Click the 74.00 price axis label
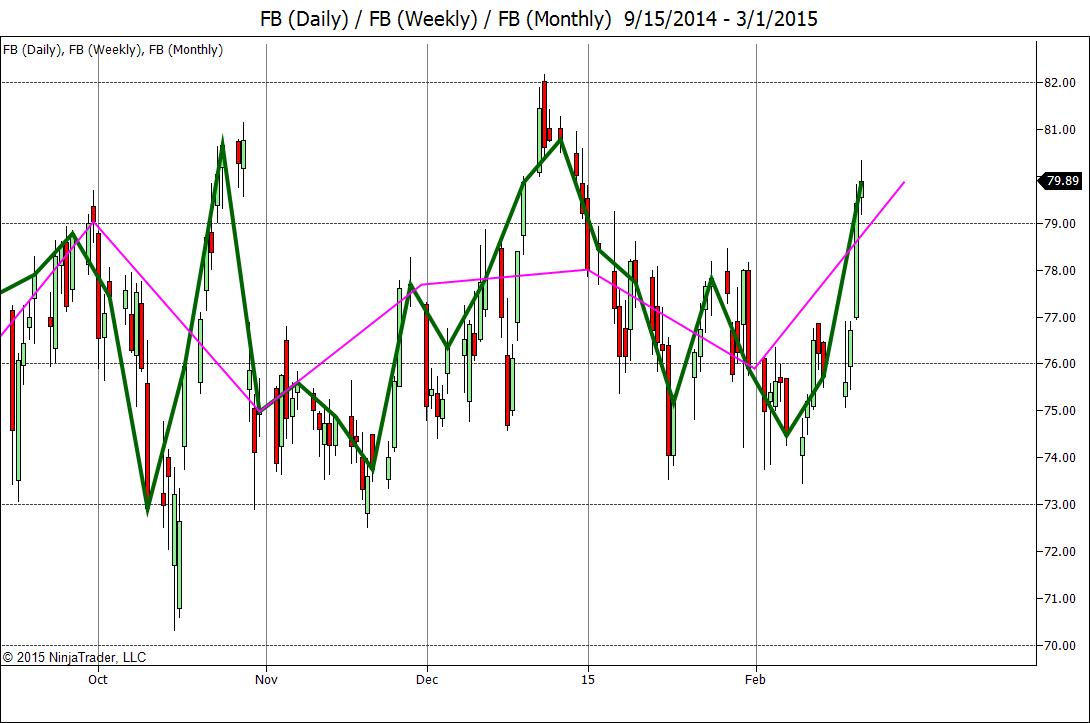This screenshot has height=723, width=1090. [1060, 457]
